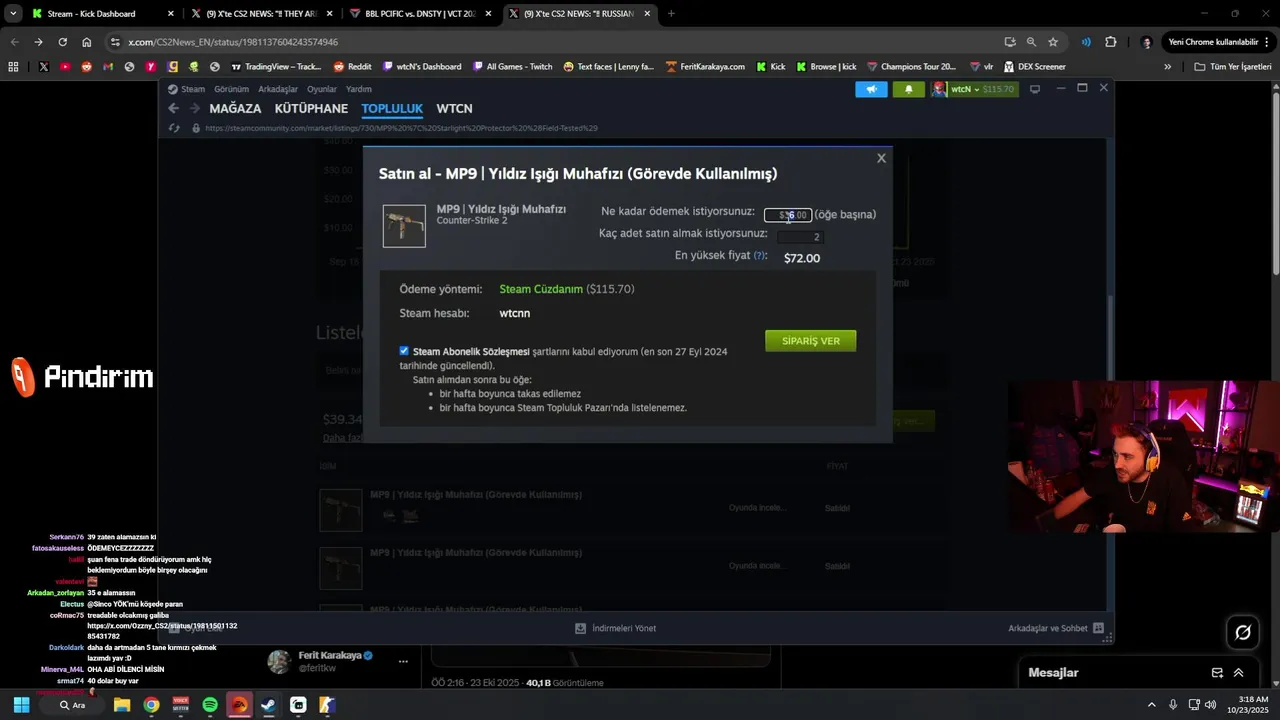Open the KÜTÜPHANE tab in Steam
The height and width of the screenshot is (720, 1280).
point(311,108)
